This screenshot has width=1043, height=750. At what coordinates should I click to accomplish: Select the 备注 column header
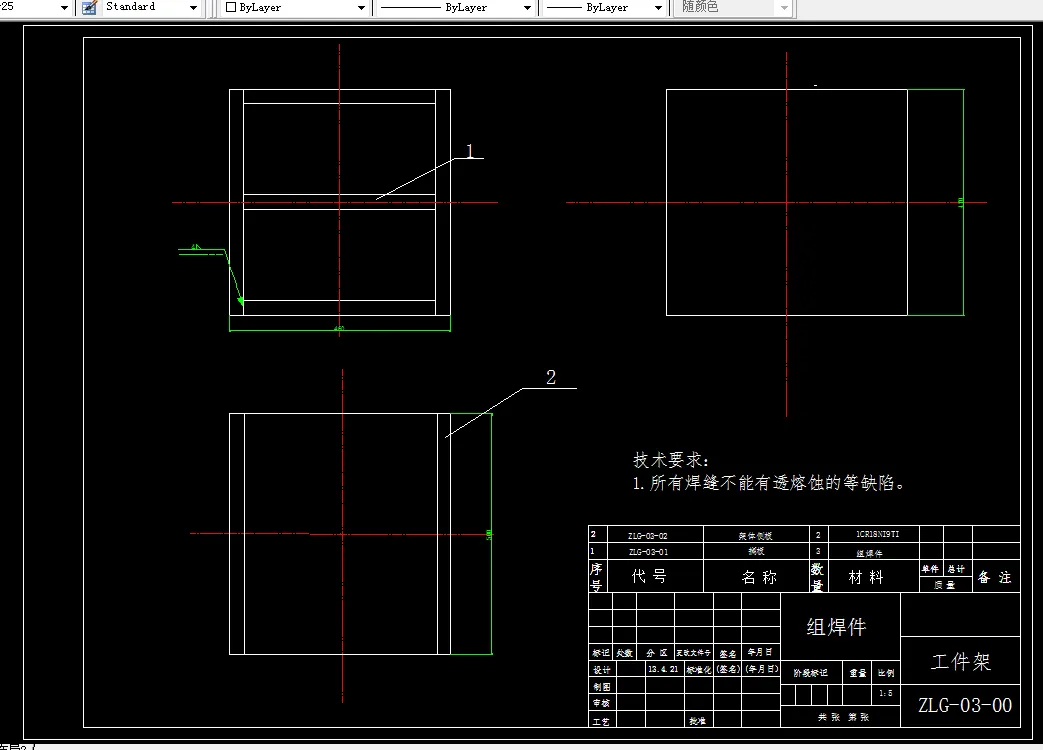click(995, 577)
